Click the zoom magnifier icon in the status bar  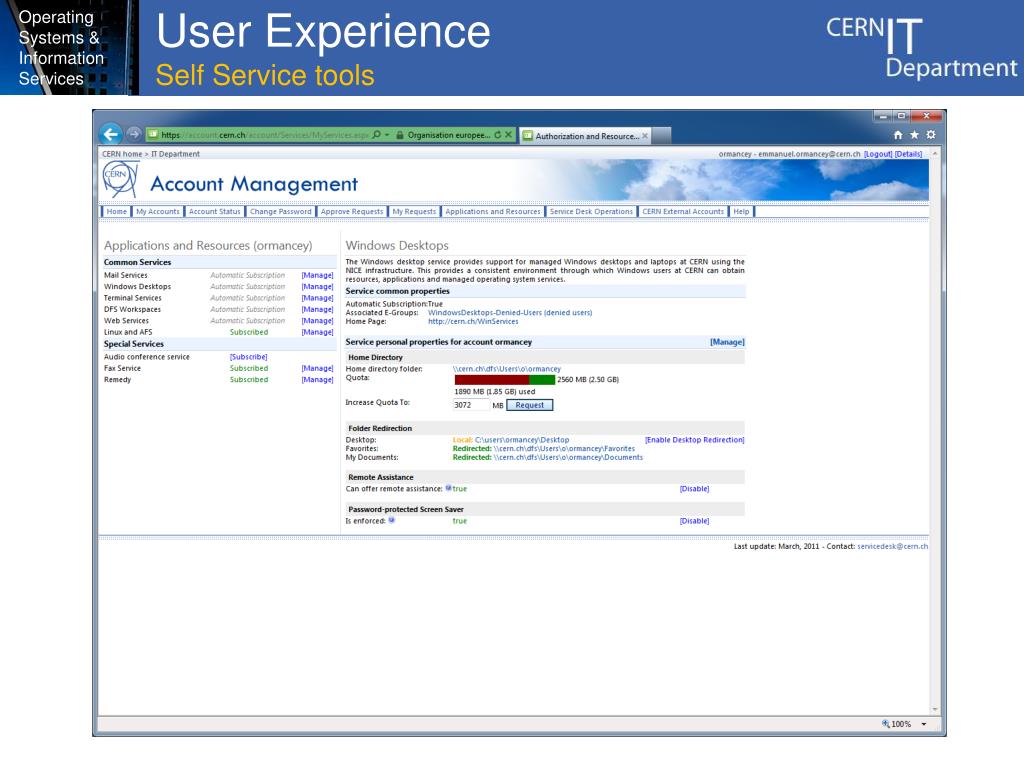coord(886,724)
